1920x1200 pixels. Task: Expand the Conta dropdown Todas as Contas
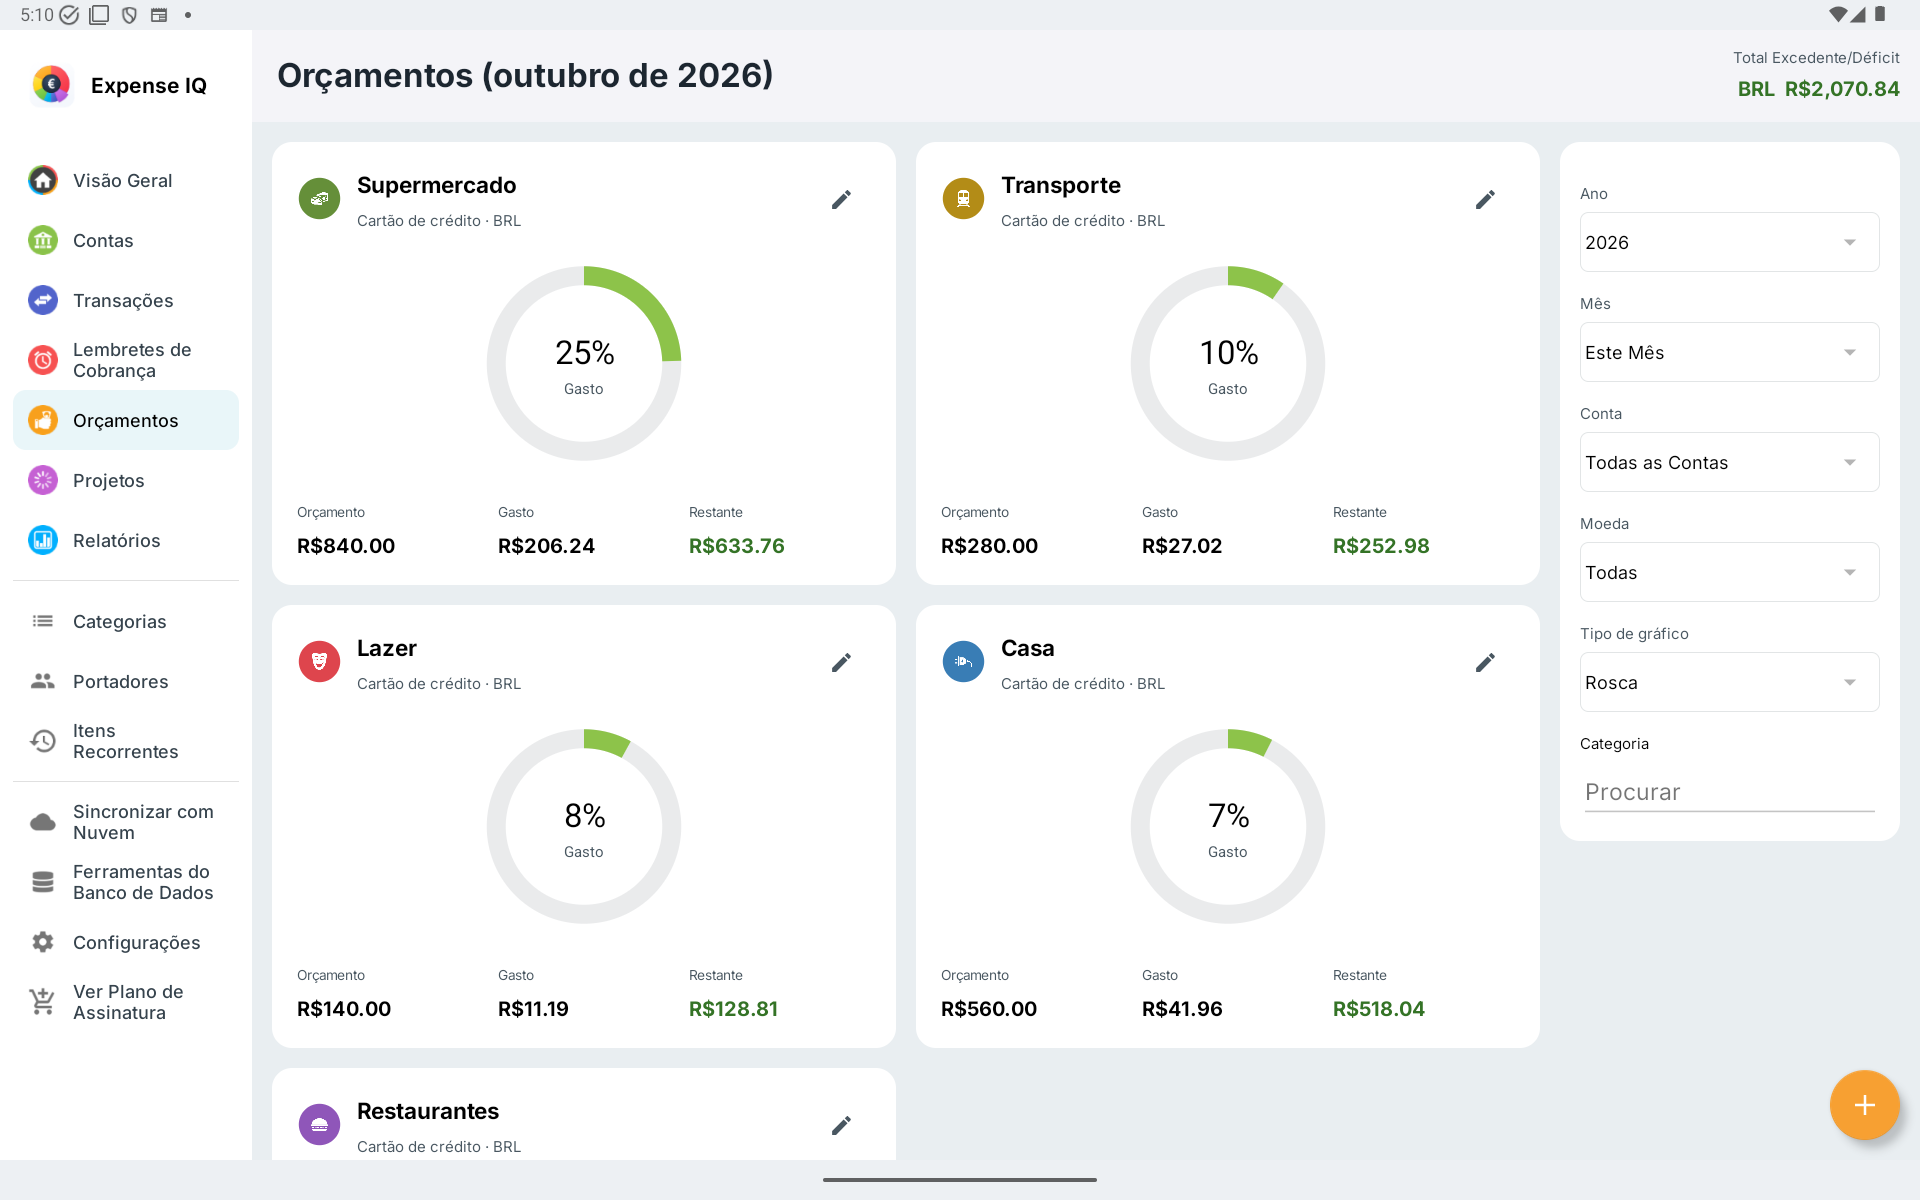(1729, 462)
